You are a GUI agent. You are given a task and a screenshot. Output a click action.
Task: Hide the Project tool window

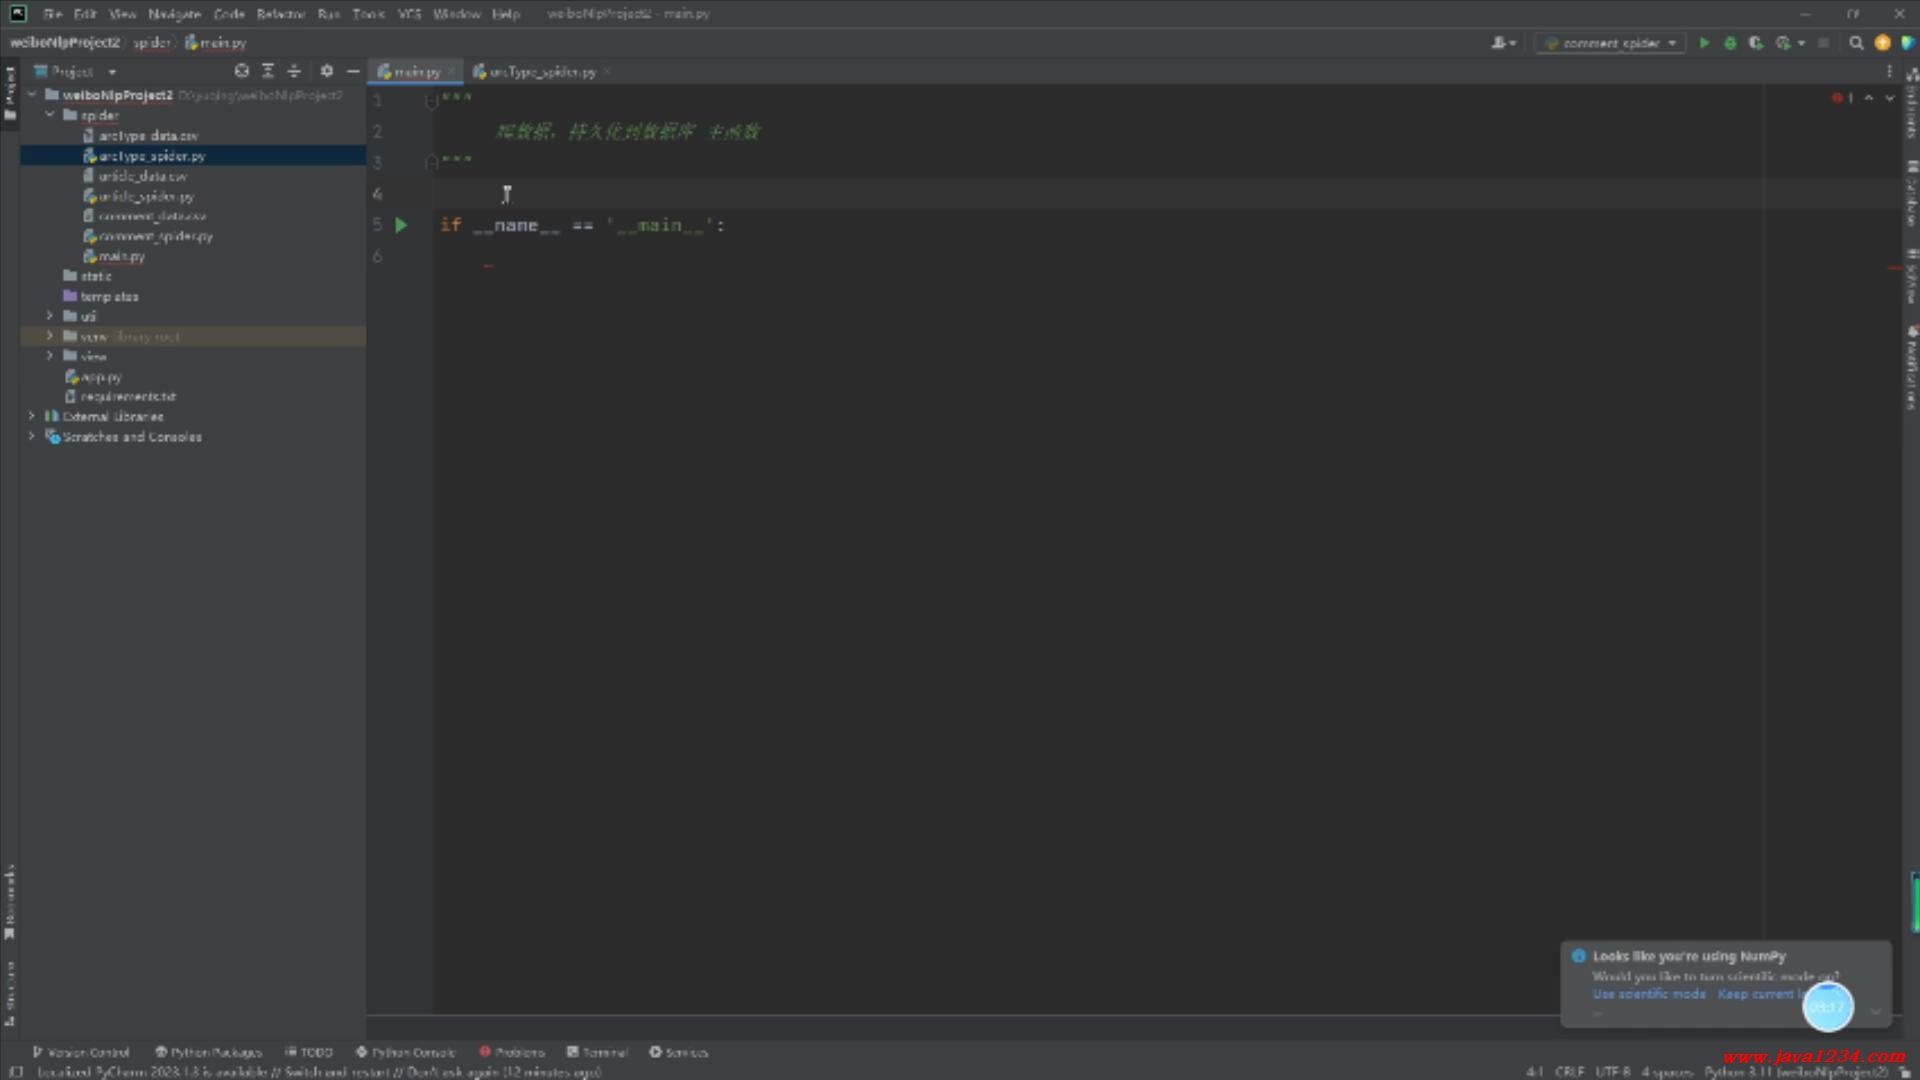tap(353, 71)
